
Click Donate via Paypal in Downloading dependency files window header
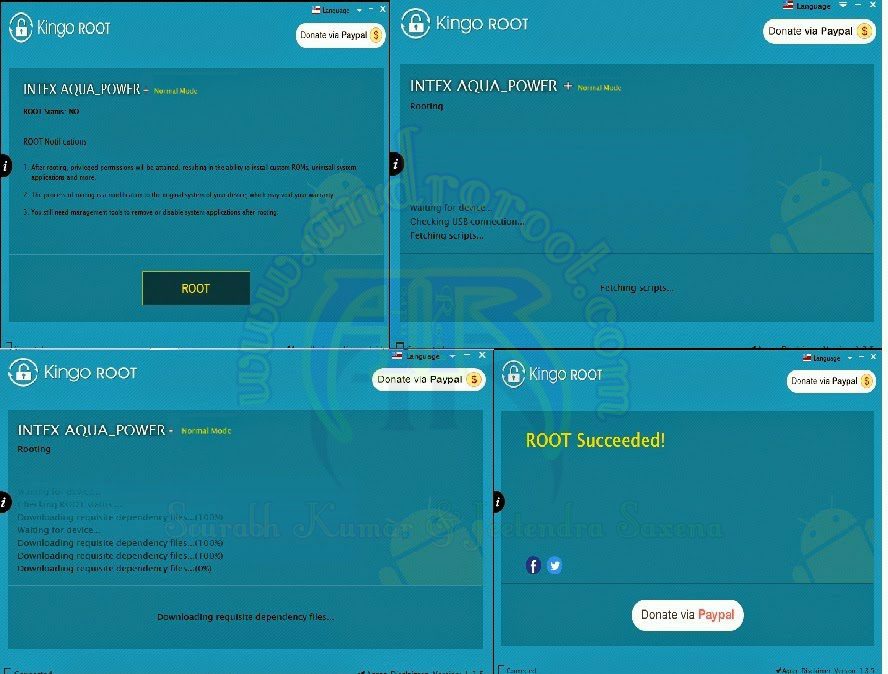click(x=428, y=379)
